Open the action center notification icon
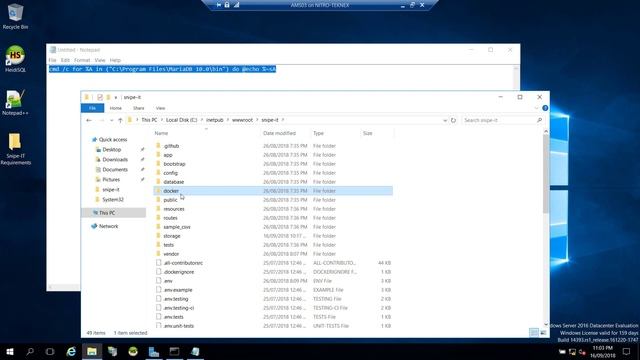The width and height of the screenshot is (640, 360). pyautogui.click(x=627, y=351)
